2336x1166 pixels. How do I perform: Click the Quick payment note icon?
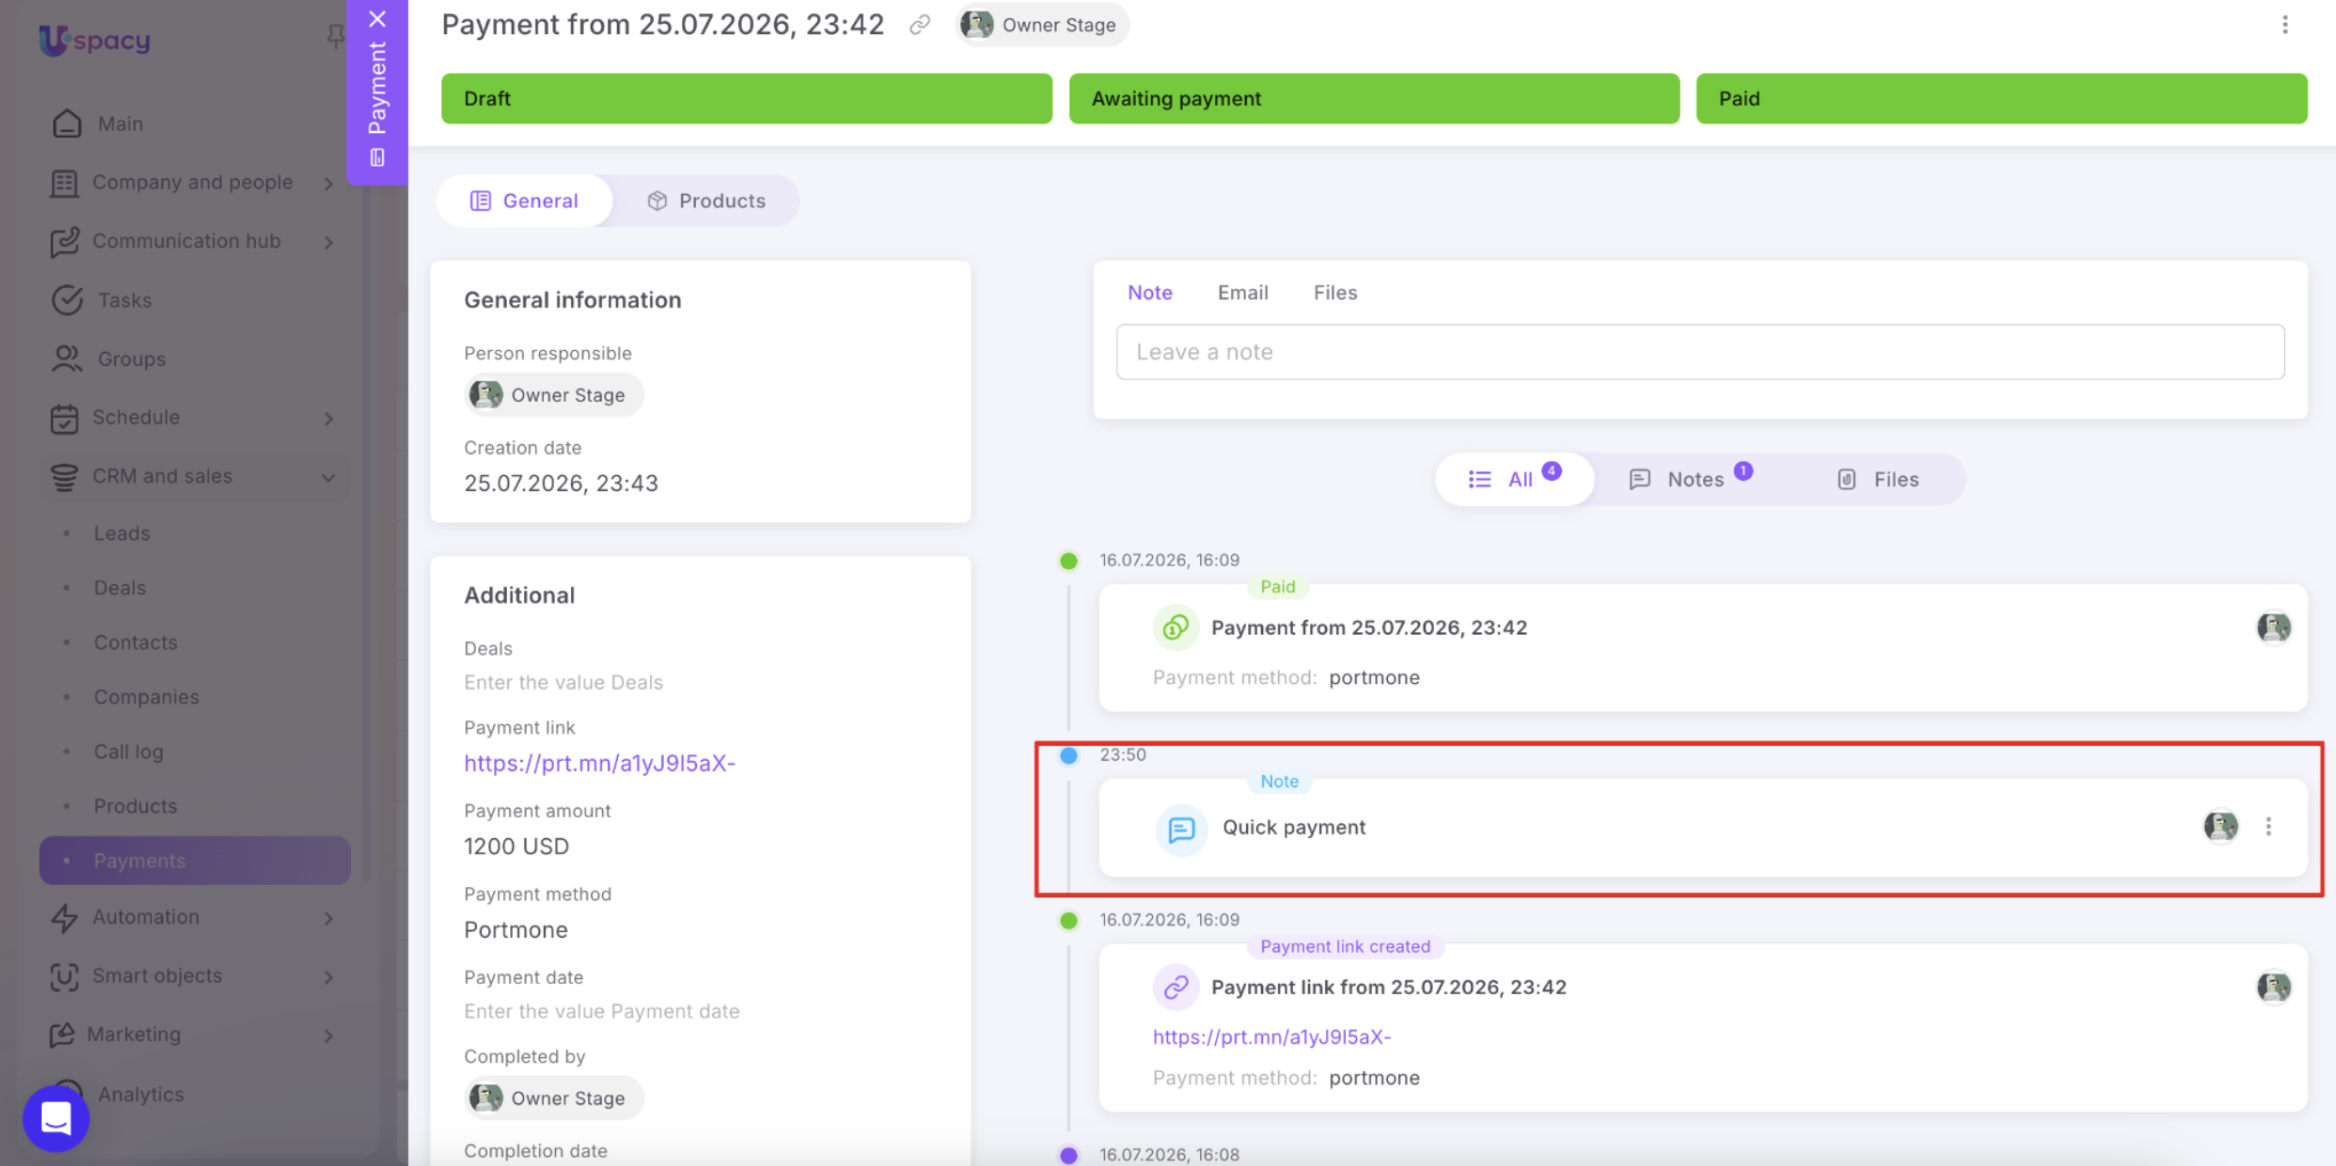coord(1181,829)
